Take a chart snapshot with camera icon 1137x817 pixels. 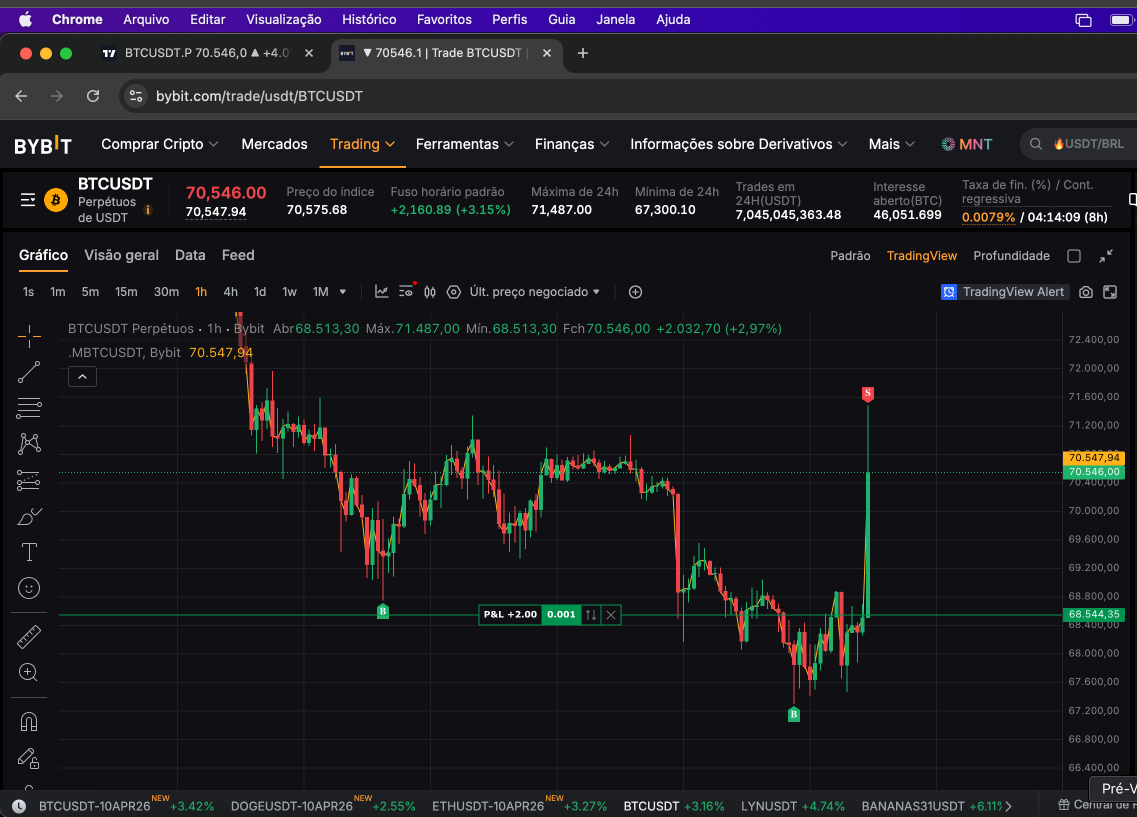tap(1086, 292)
